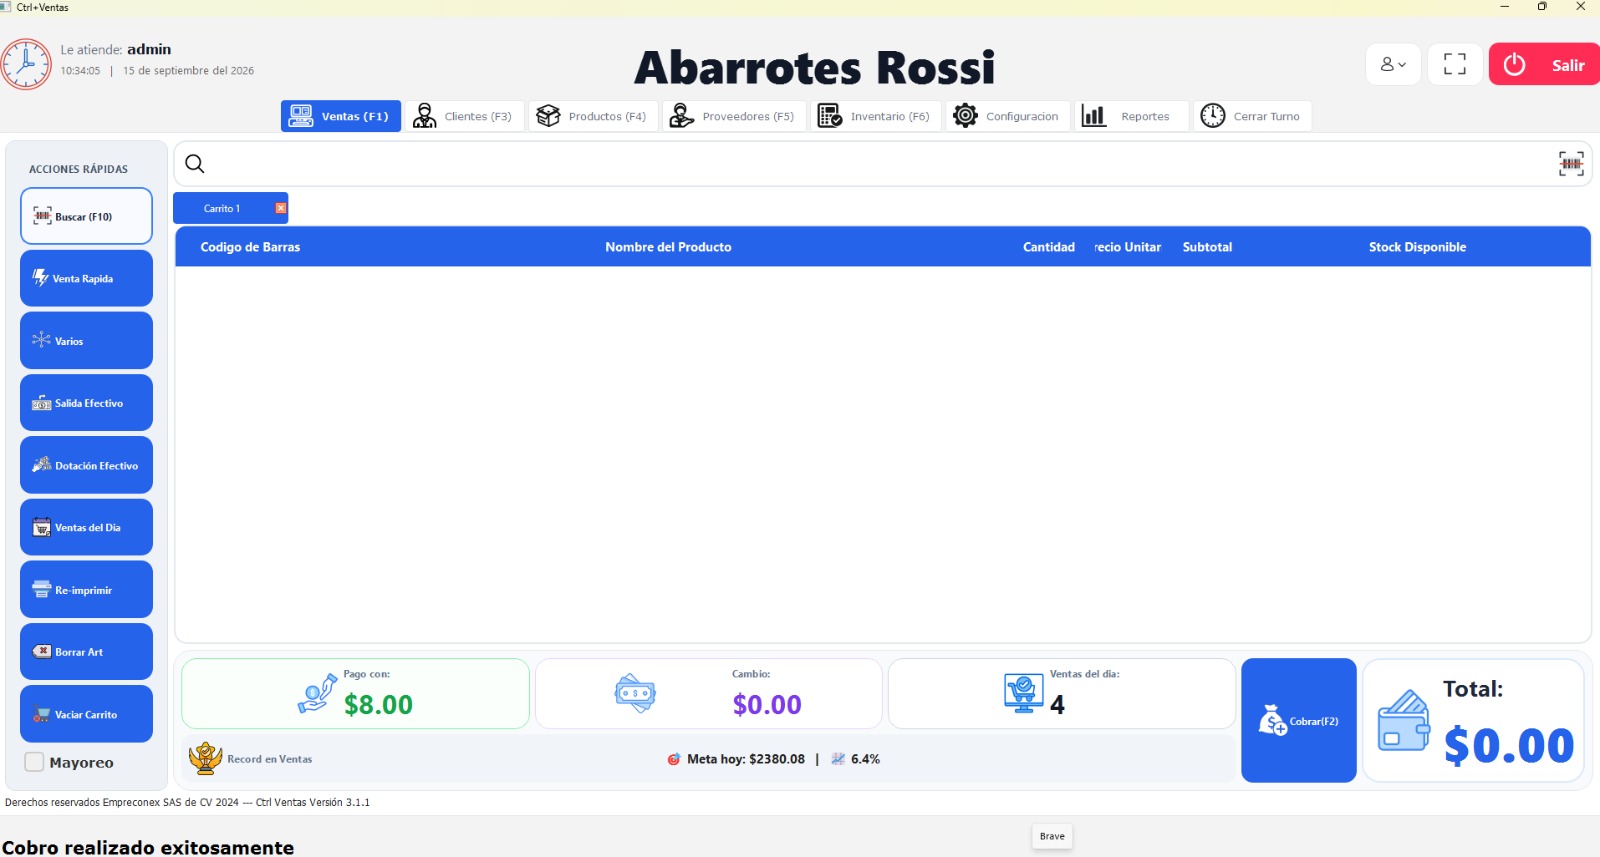Click the product search field
The height and width of the screenshot is (857, 1600).
point(883,164)
